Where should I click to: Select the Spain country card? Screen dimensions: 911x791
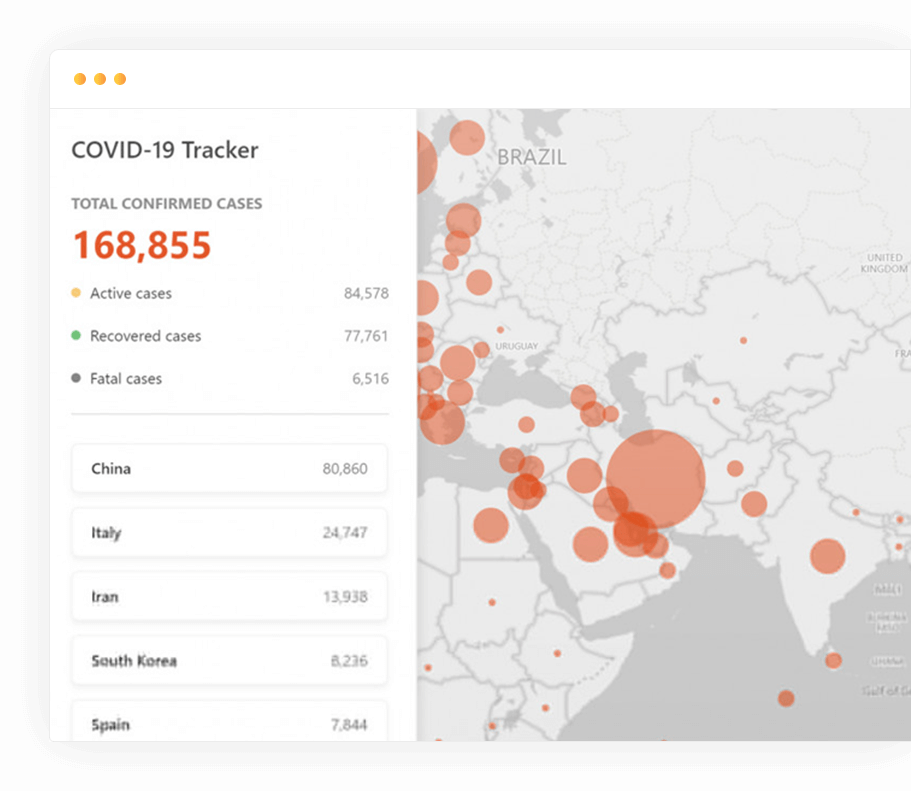coord(229,721)
